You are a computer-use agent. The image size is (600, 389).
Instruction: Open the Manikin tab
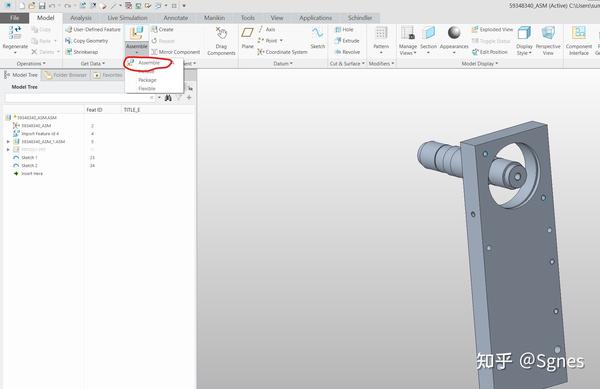pyautogui.click(x=214, y=18)
